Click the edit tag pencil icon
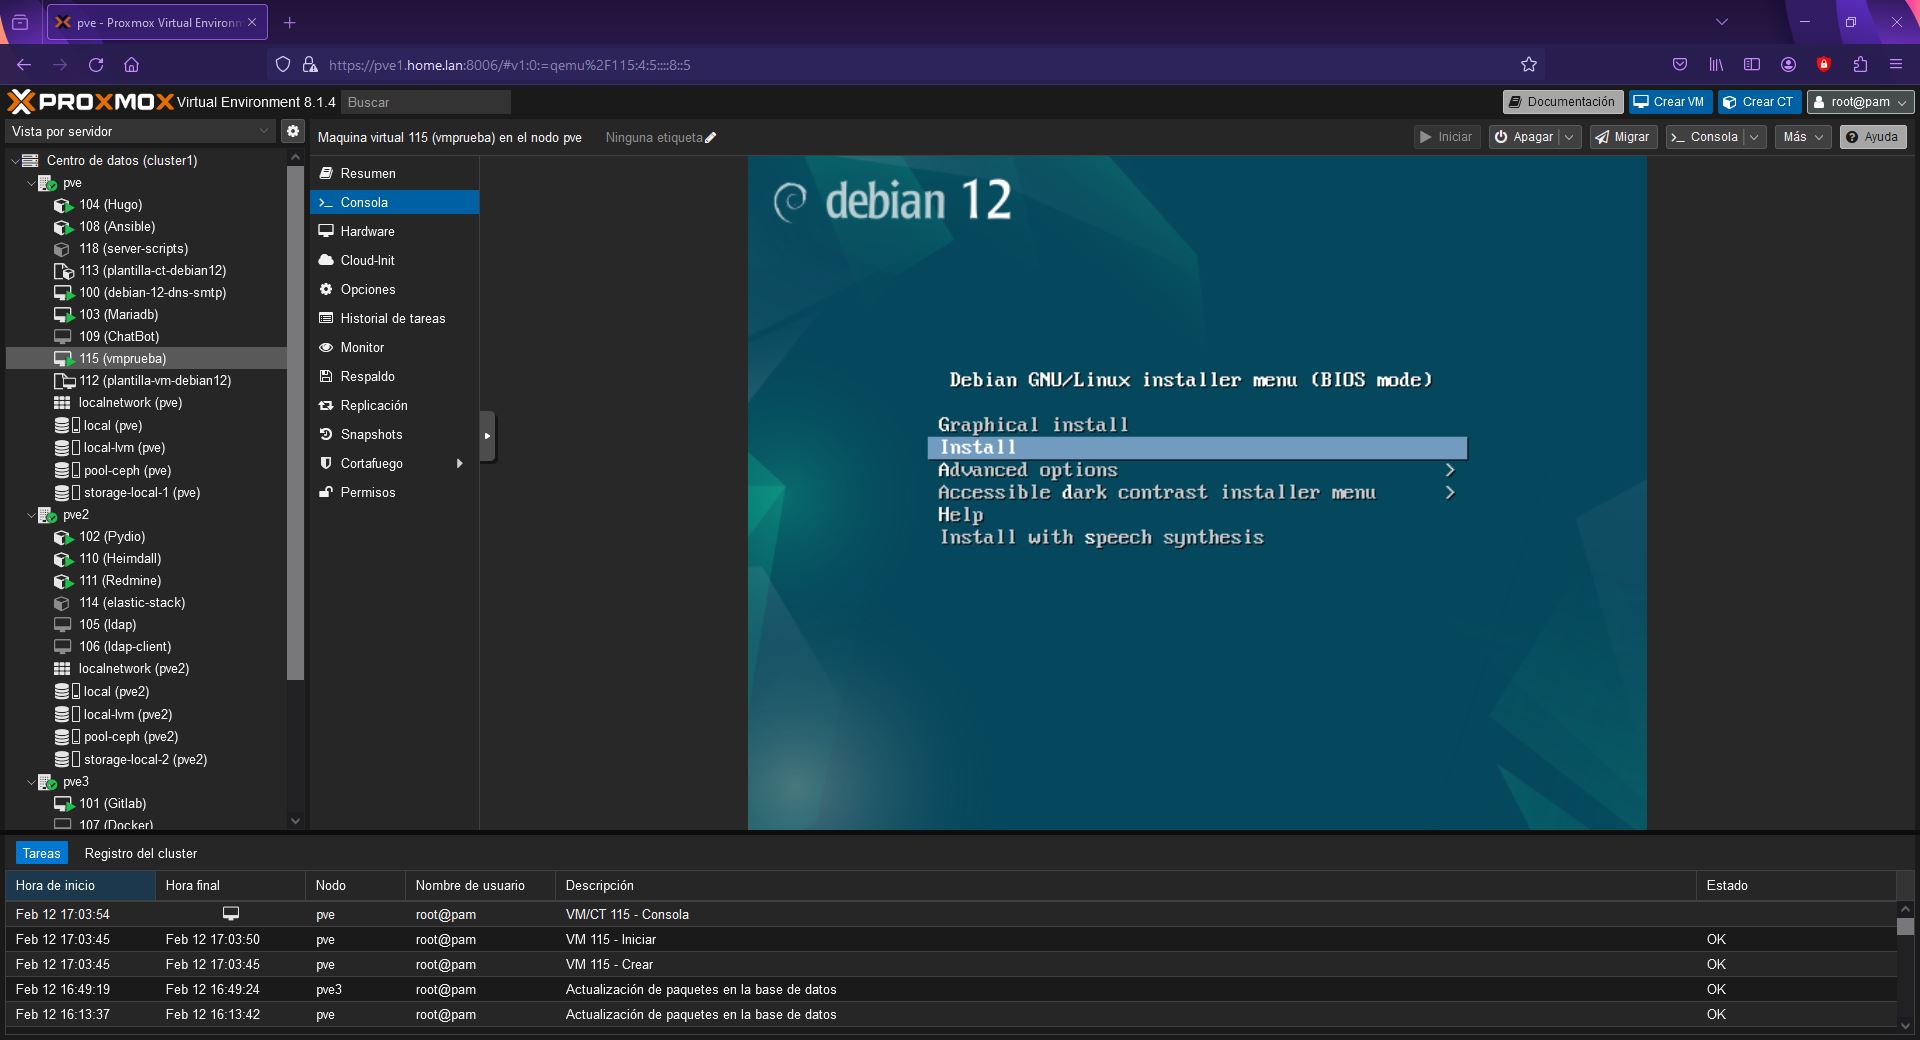1920x1040 pixels. coord(711,138)
